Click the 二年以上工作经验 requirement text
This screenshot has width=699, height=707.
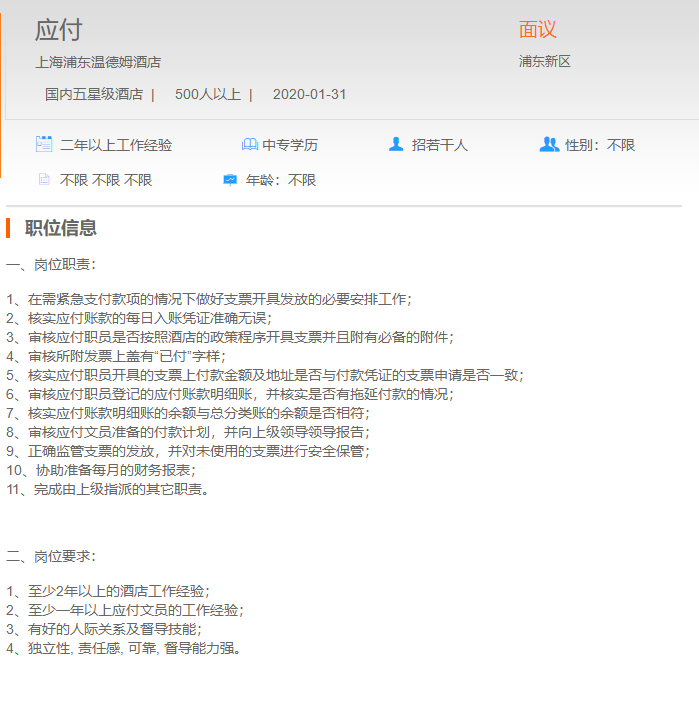point(116,145)
